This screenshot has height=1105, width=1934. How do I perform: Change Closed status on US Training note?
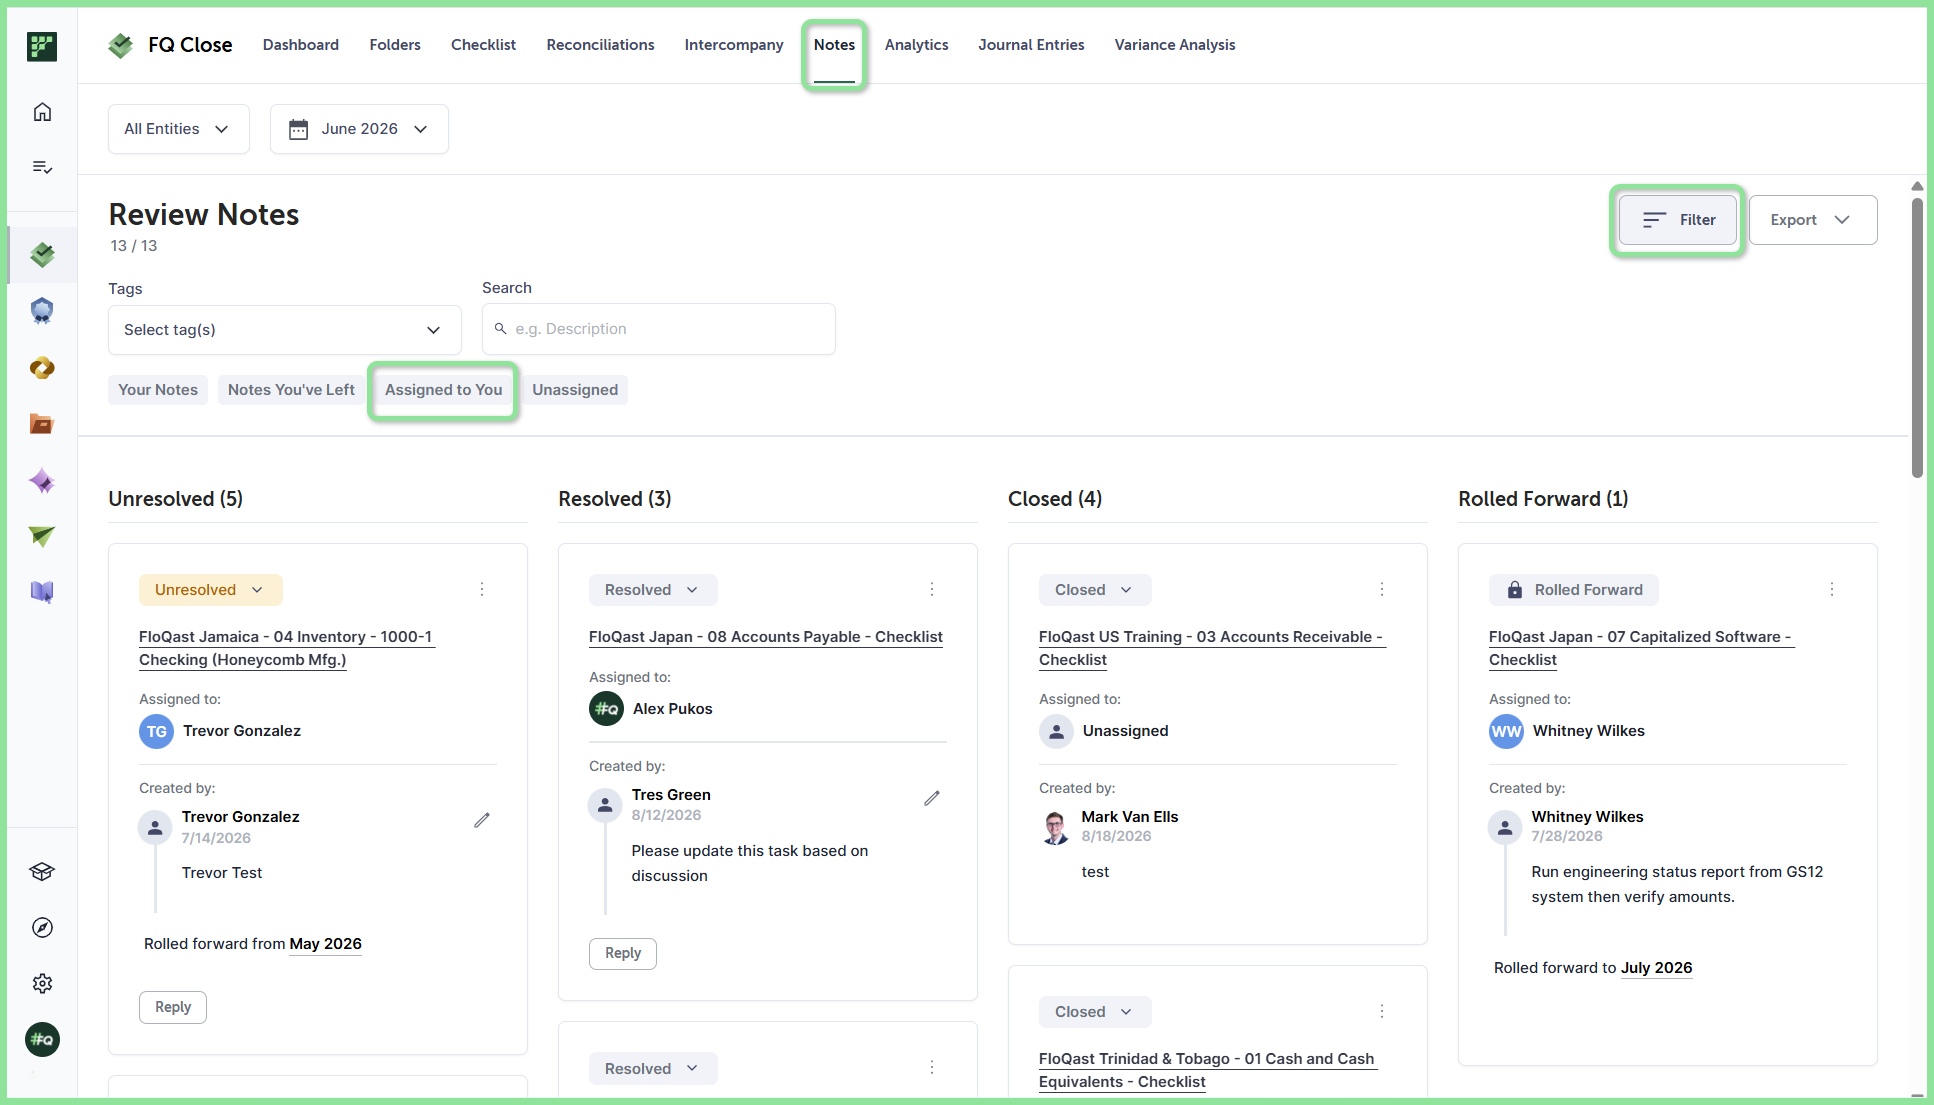coord(1095,590)
